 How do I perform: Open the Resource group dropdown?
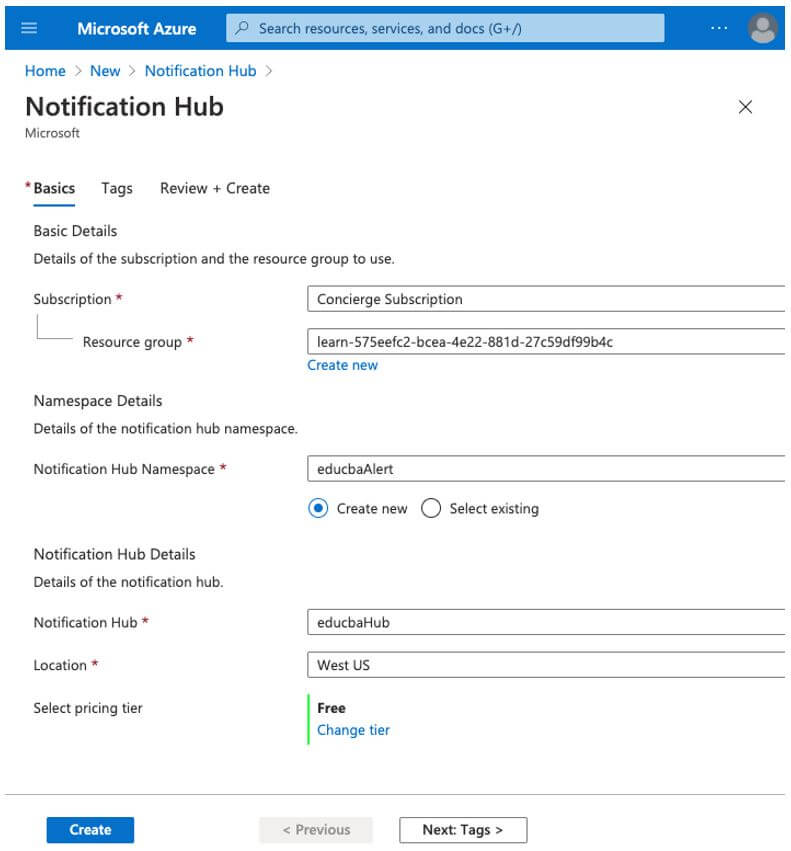[x=547, y=342]
